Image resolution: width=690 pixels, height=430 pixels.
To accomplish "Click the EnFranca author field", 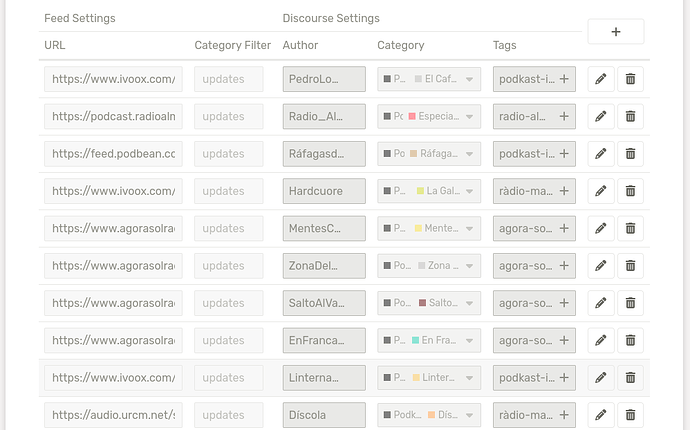I will point(324,340).
